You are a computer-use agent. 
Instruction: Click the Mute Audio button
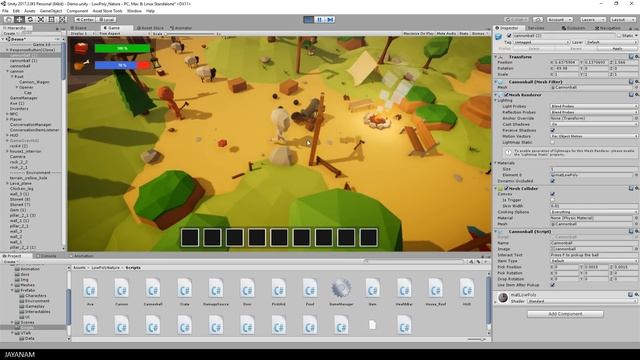click(446, 33)
